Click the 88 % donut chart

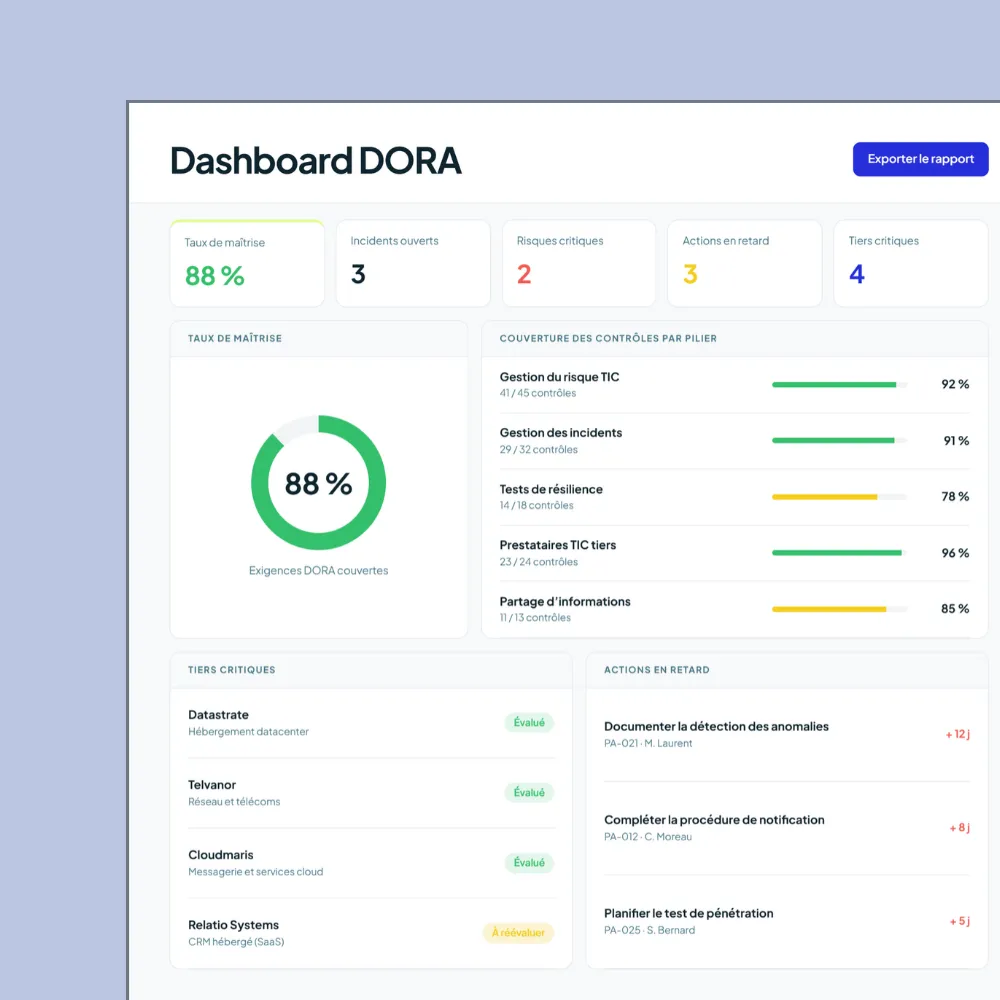pyautogui.click(x=318, y=483)
